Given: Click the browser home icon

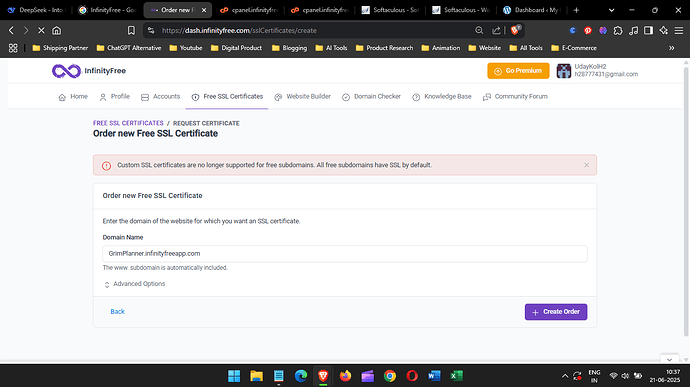Looking at the screenshot, I should 56,30.
